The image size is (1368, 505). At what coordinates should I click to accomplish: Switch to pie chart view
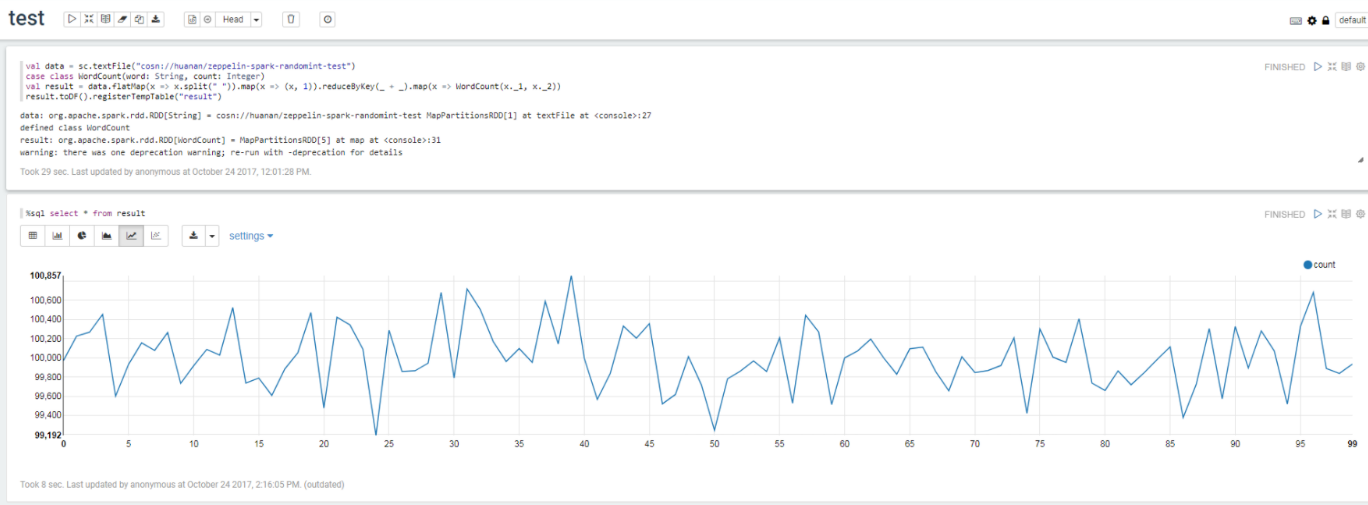tap(82, 236)
